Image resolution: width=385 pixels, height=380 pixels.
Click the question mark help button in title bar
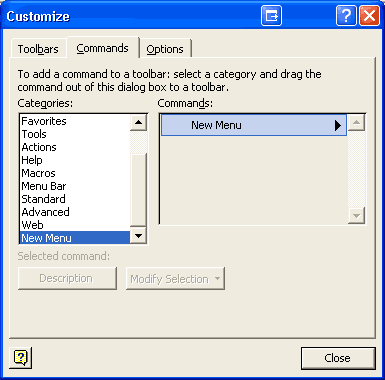point(346,16)
